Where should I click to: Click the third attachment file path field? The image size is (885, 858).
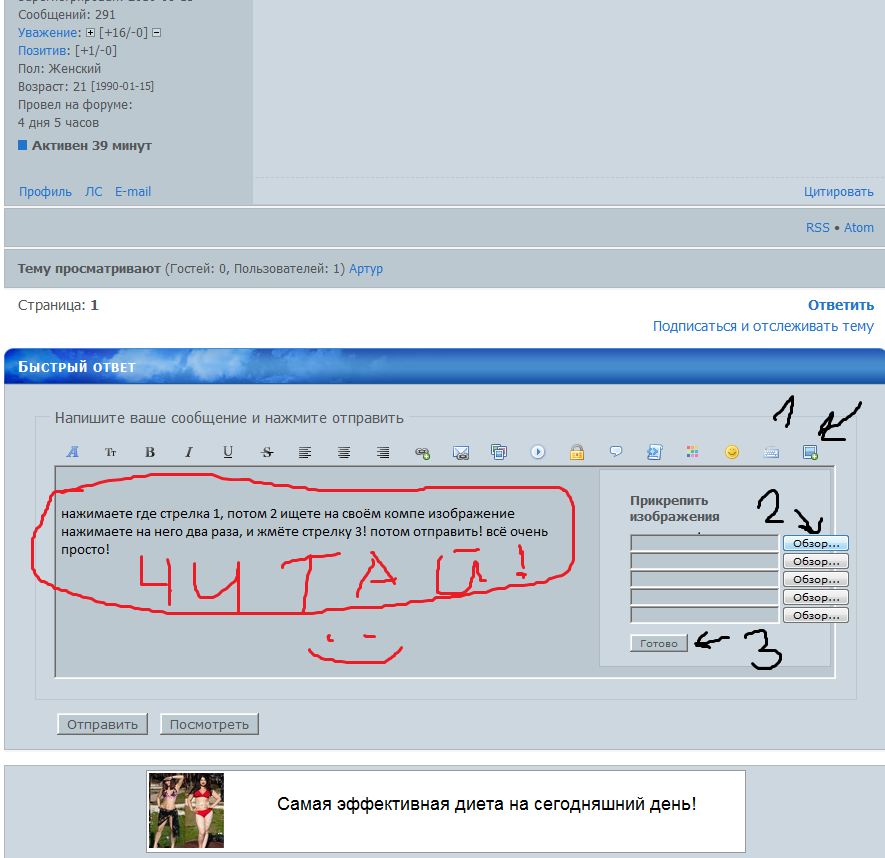(x=704, y=579)
